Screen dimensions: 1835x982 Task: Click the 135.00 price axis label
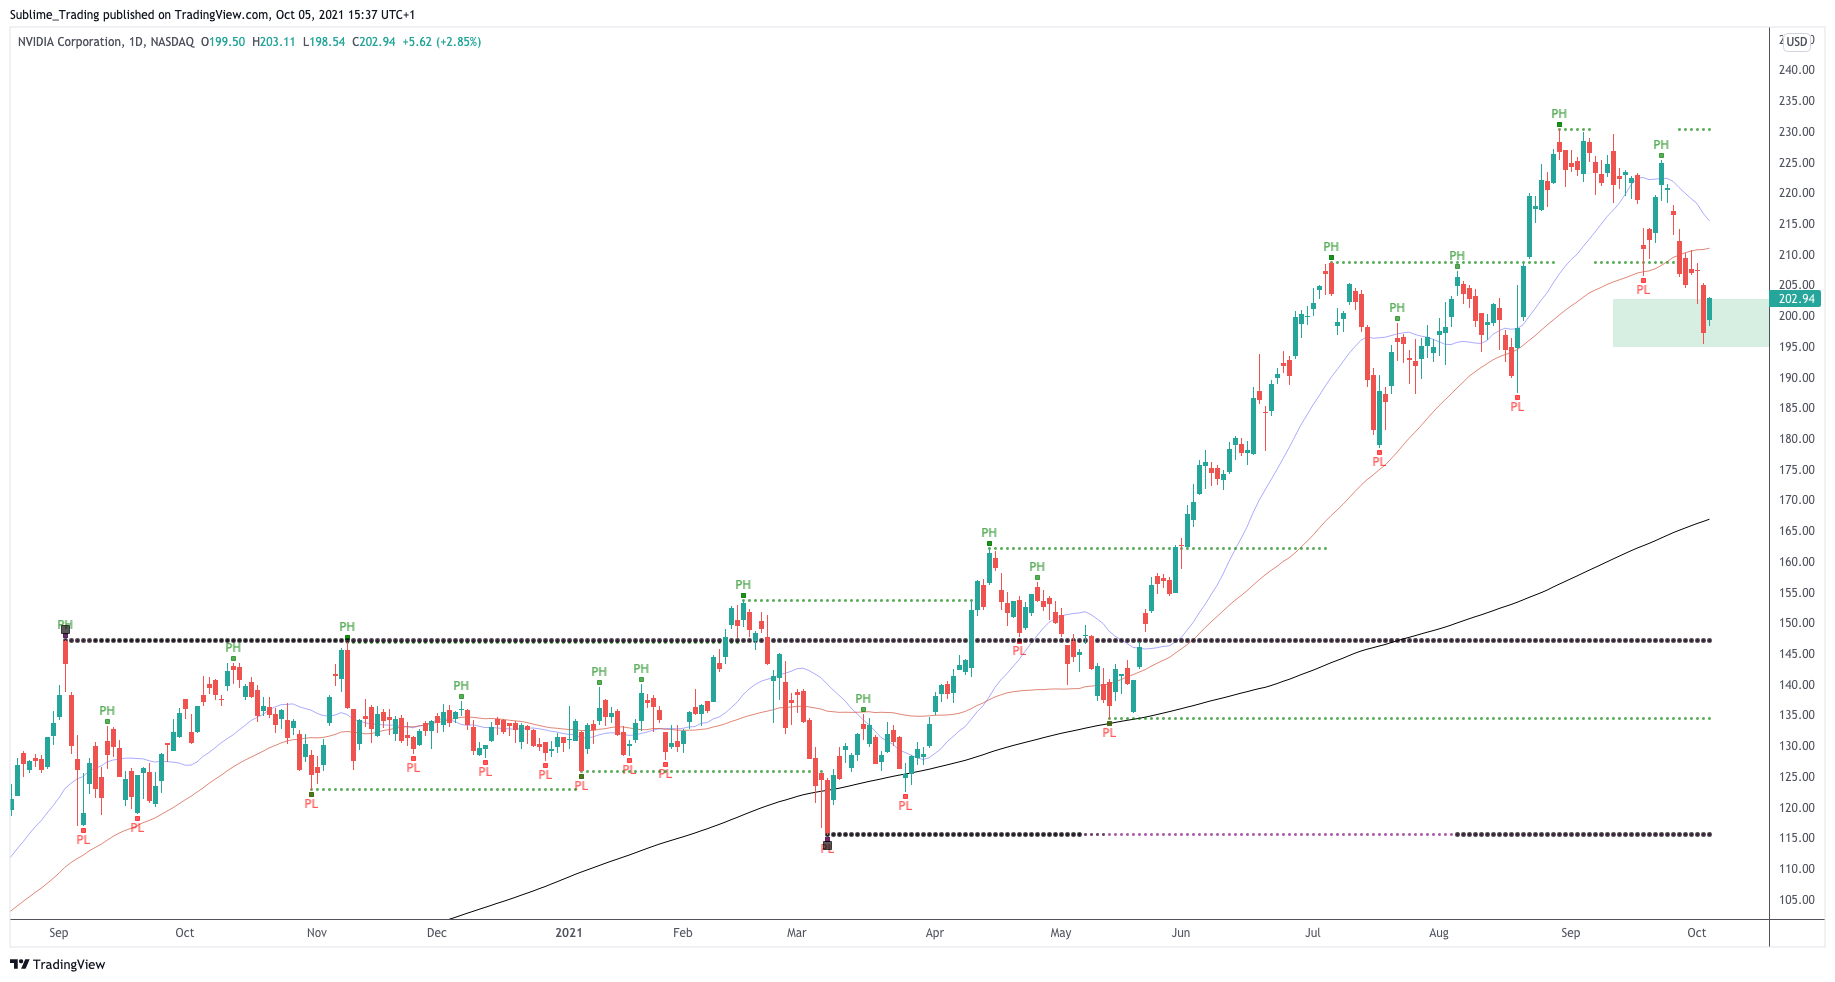point(1796,715)
